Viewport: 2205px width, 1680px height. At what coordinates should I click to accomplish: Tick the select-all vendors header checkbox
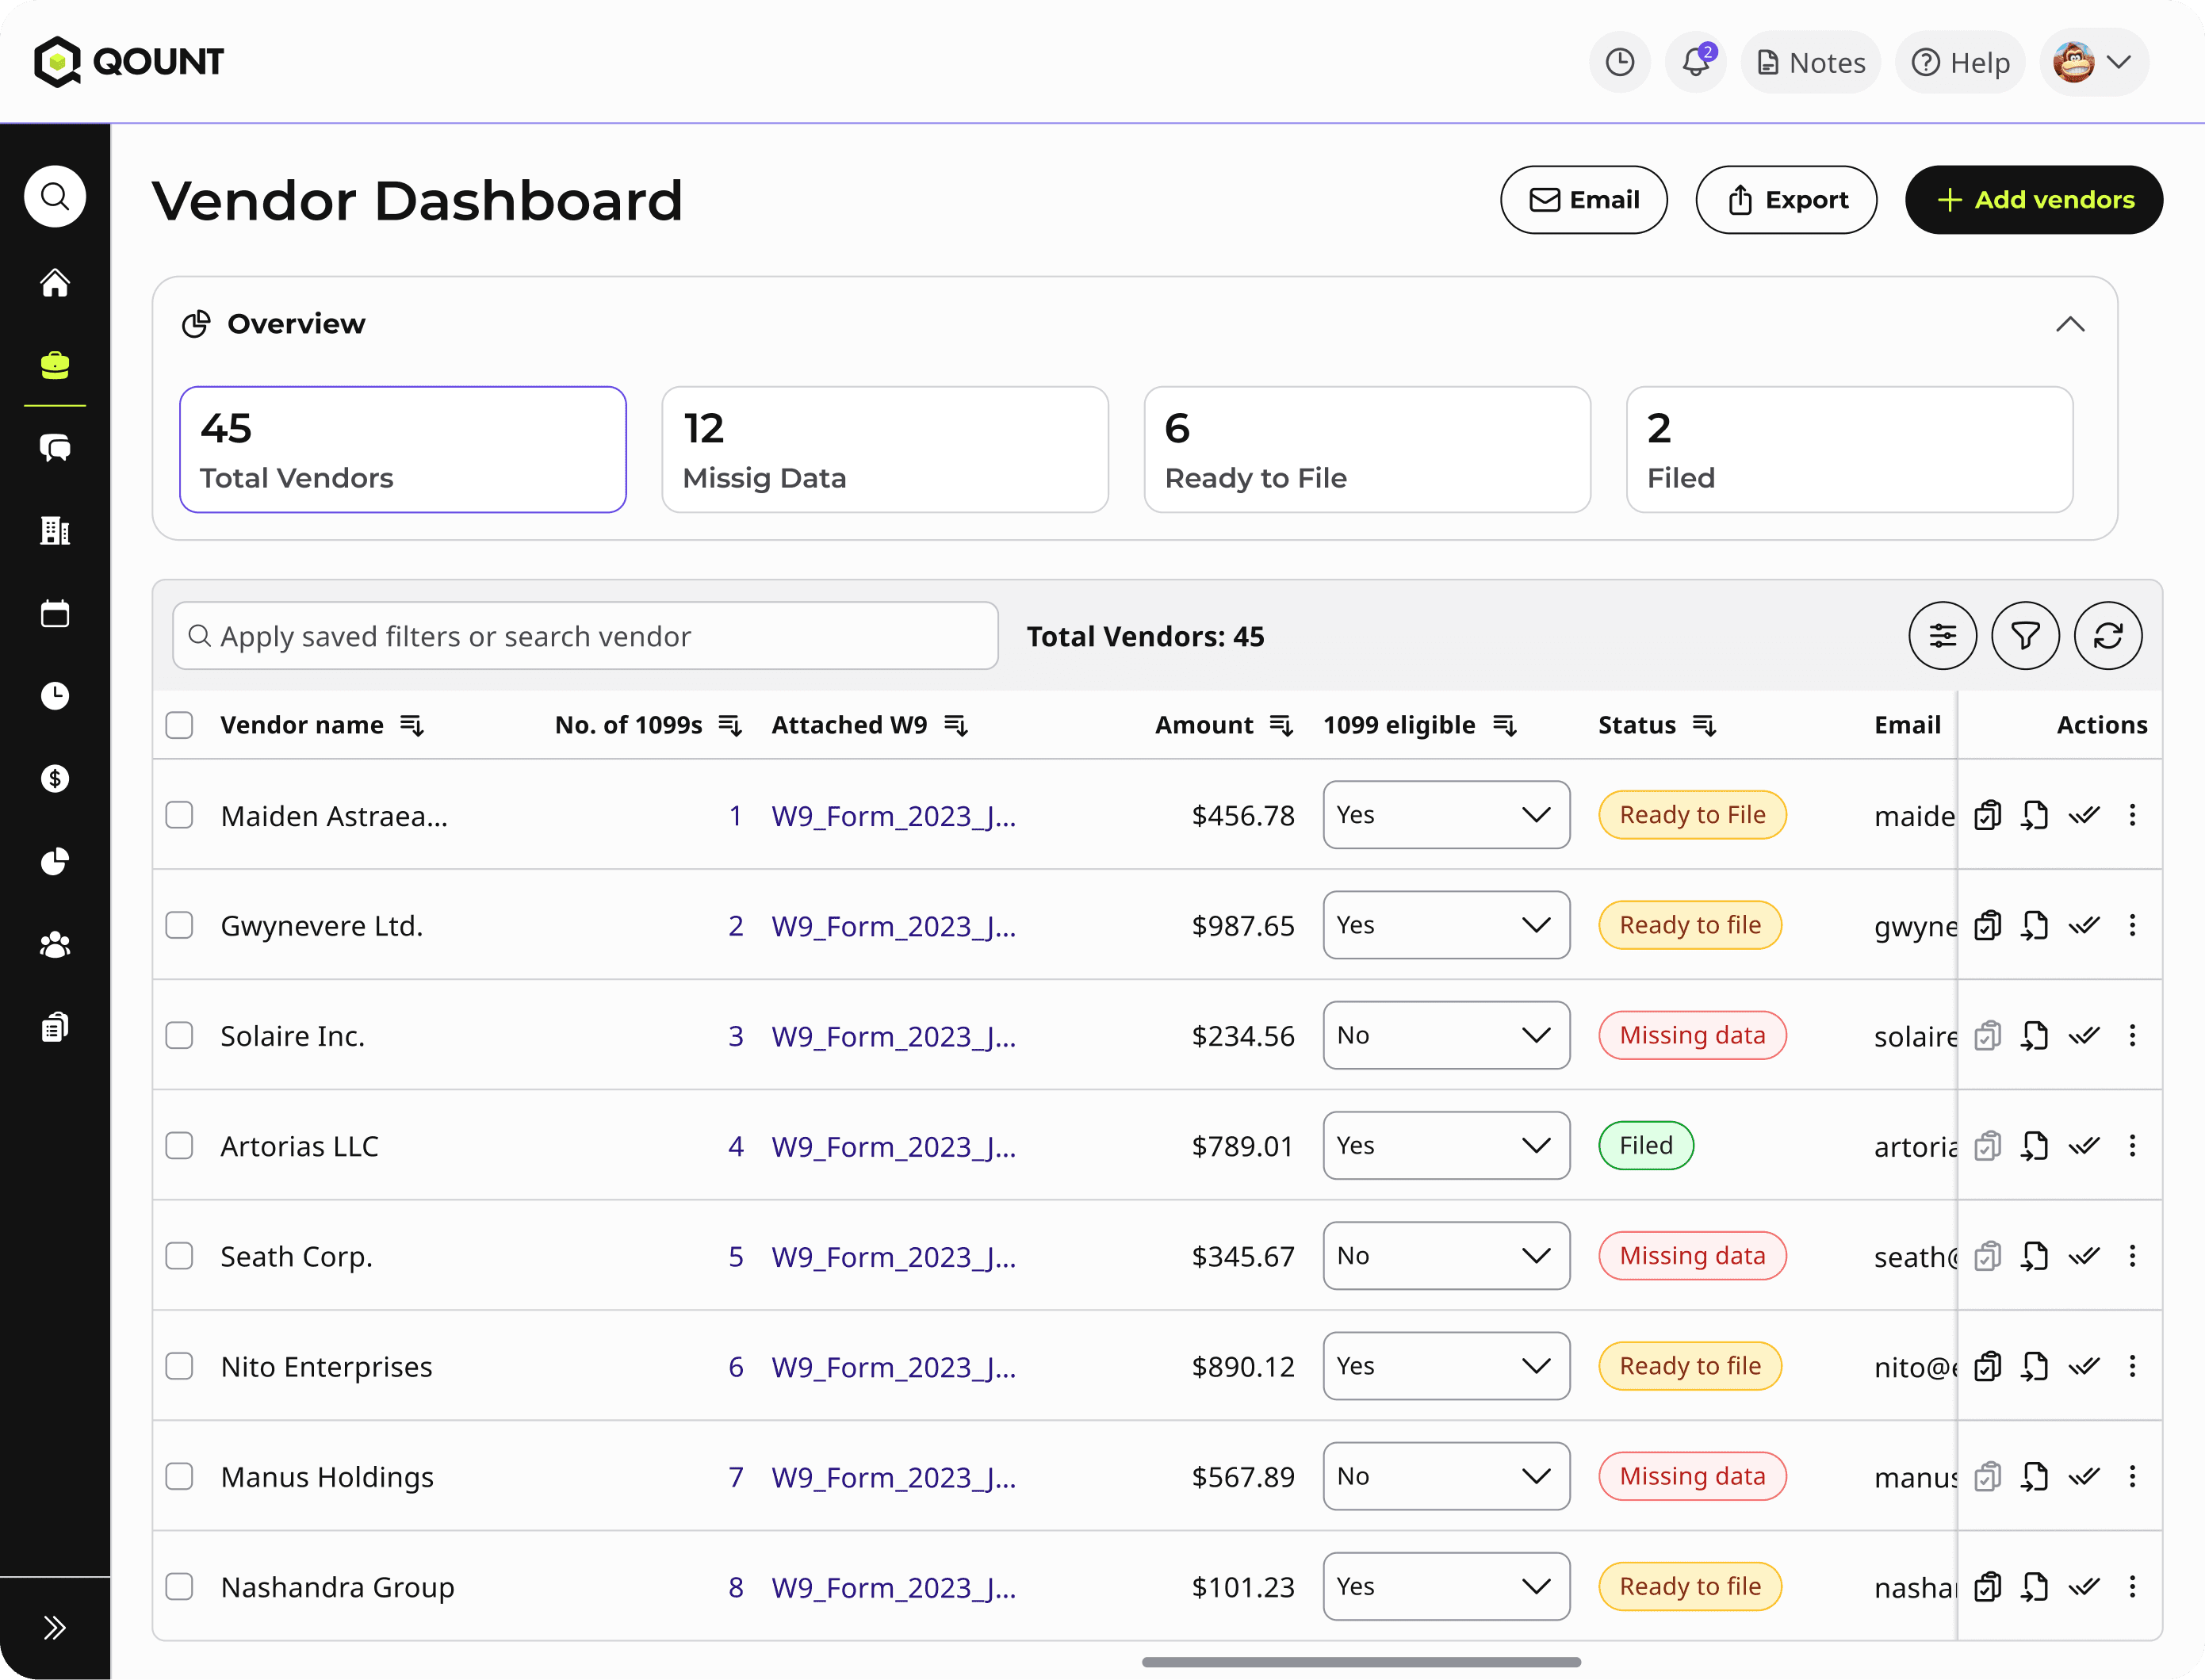179,725
